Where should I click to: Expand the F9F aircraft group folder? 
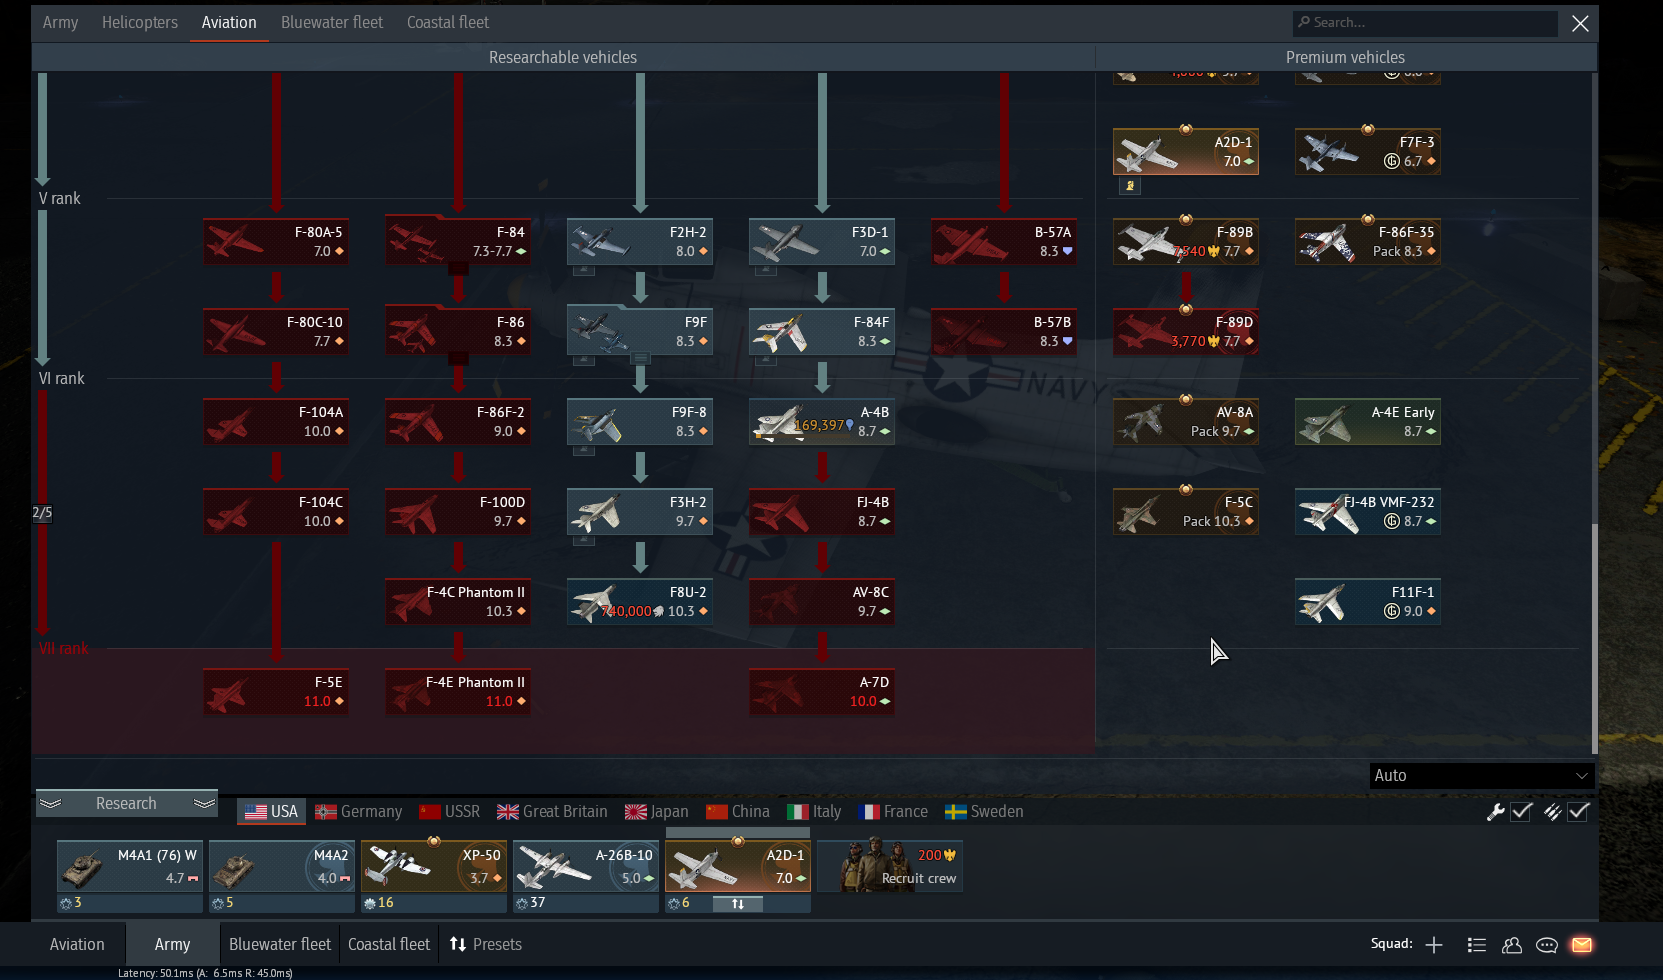[x=640, y=332]
